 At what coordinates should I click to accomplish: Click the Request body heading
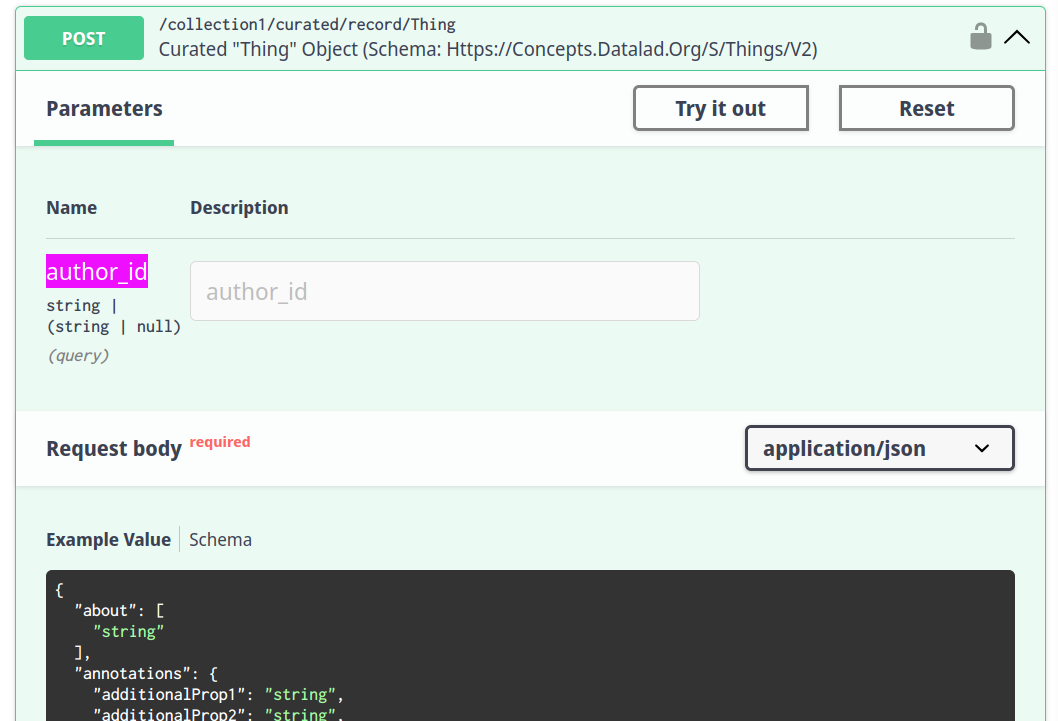[114, 449]
